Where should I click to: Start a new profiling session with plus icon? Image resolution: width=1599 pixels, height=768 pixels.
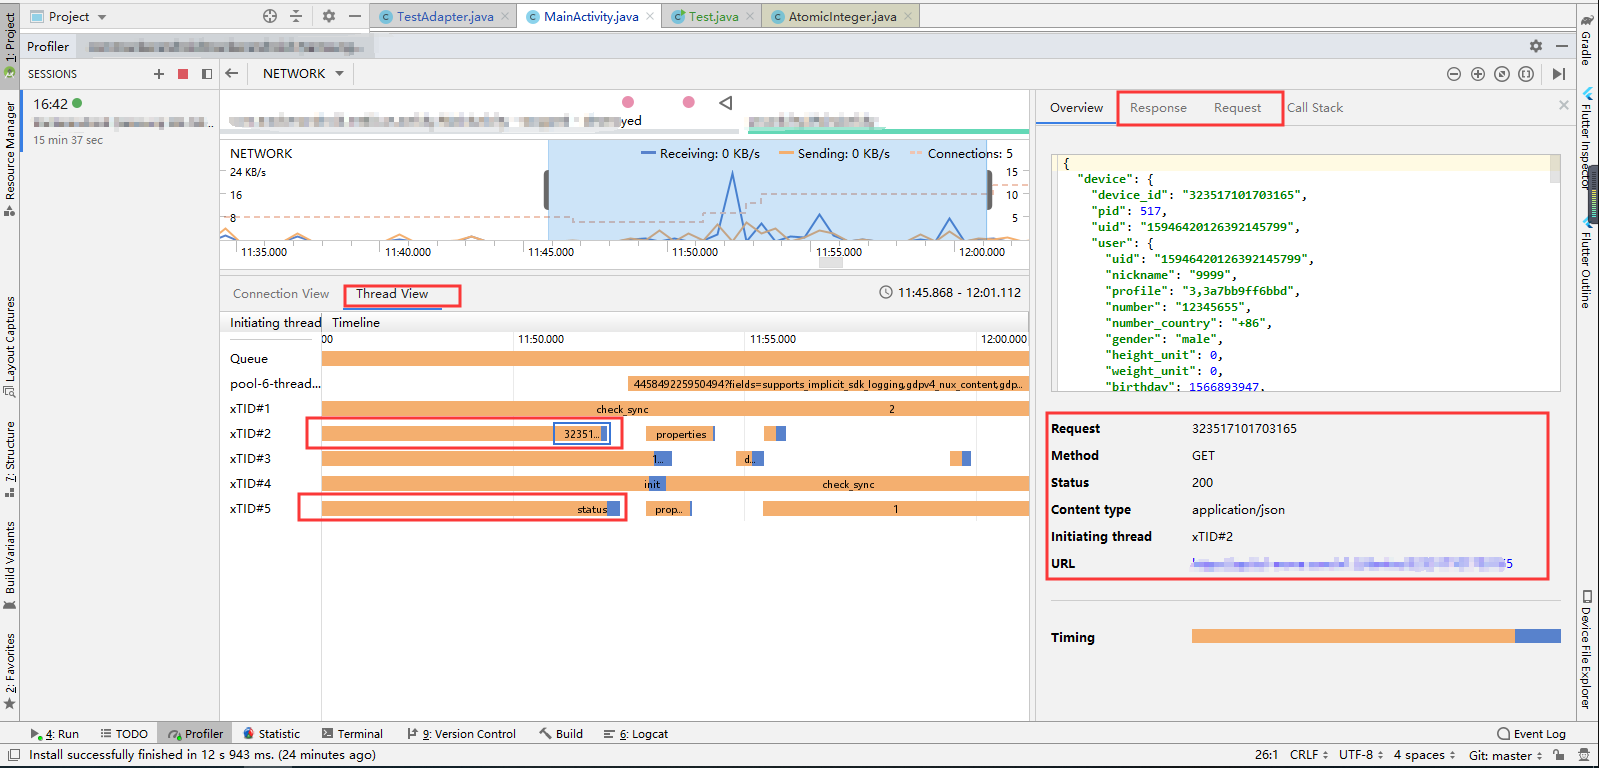[x=158, y=74]
